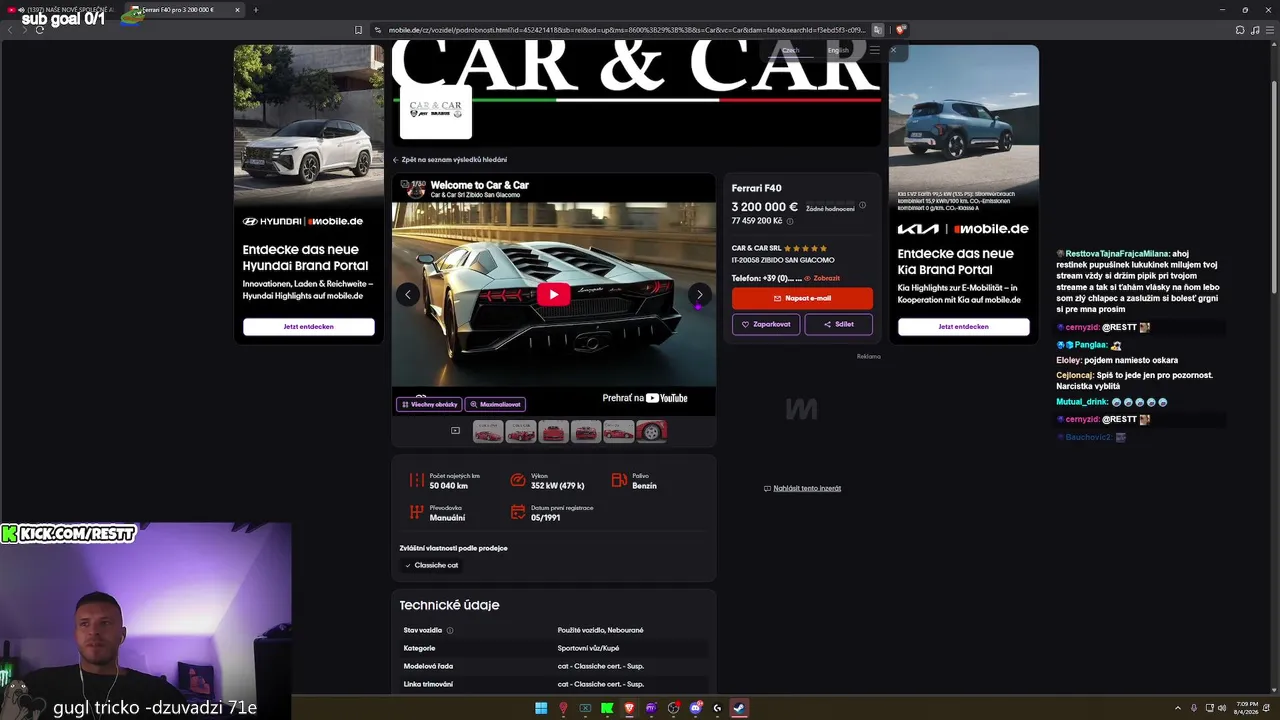Viewport: 1280px width, 720px height.
Task: Open Discord from taskbar
Action: tap(695, 708)
